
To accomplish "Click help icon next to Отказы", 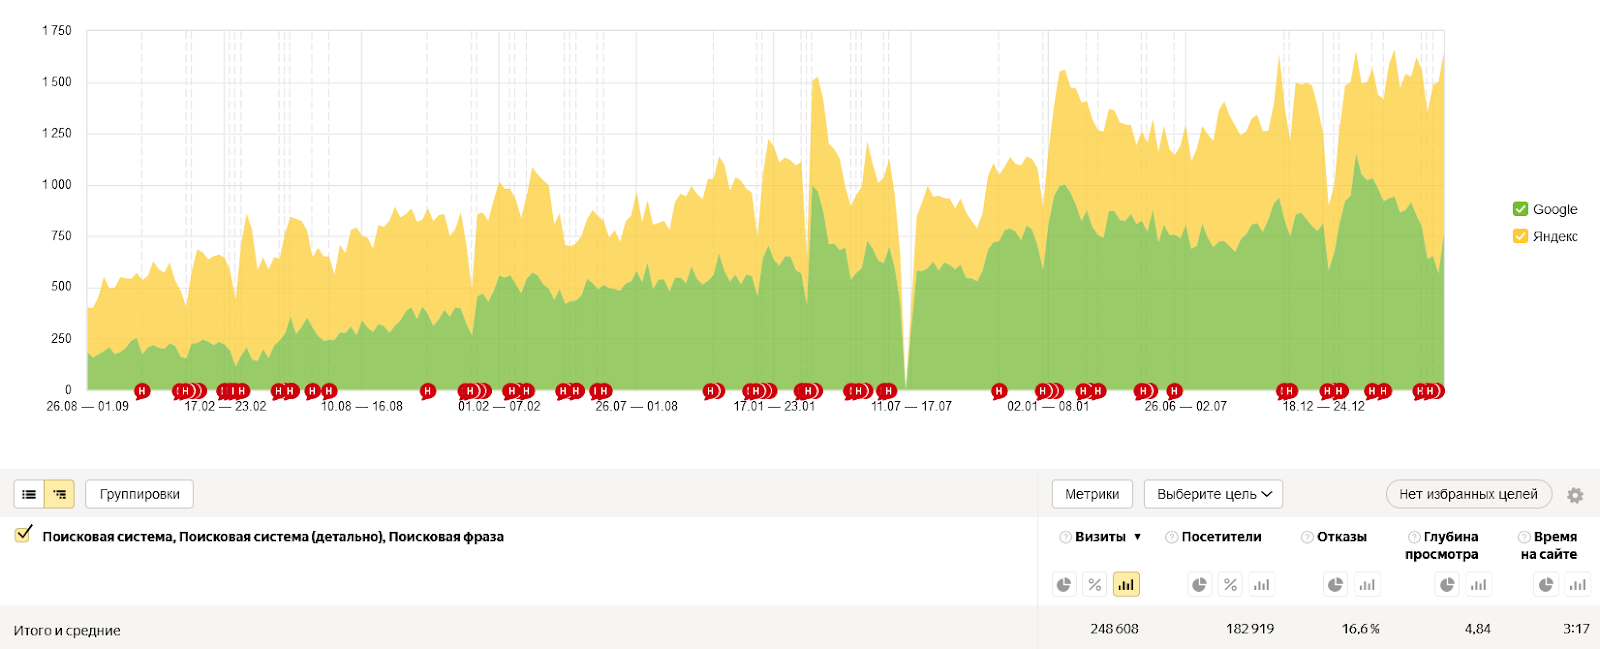I will click(1306, 538).
